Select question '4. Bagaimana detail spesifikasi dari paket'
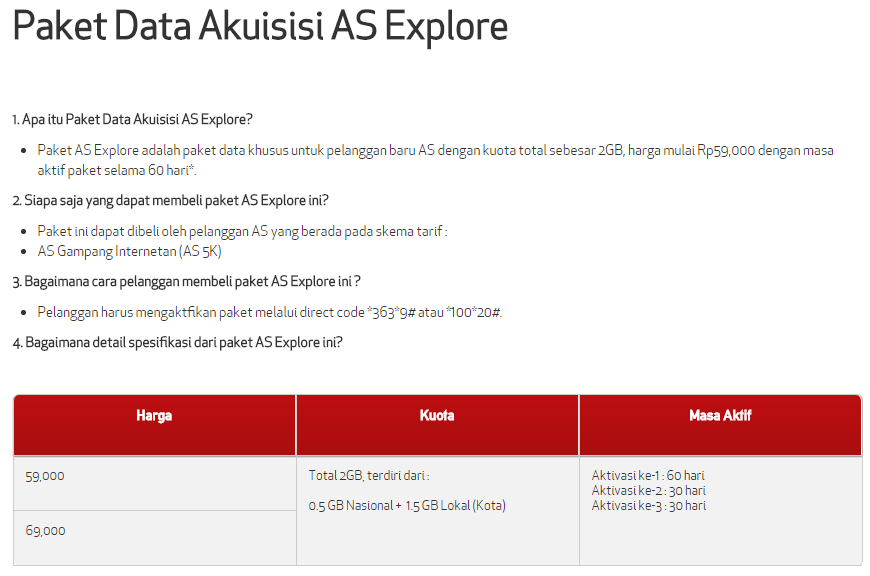 click(x=178, y=342)
